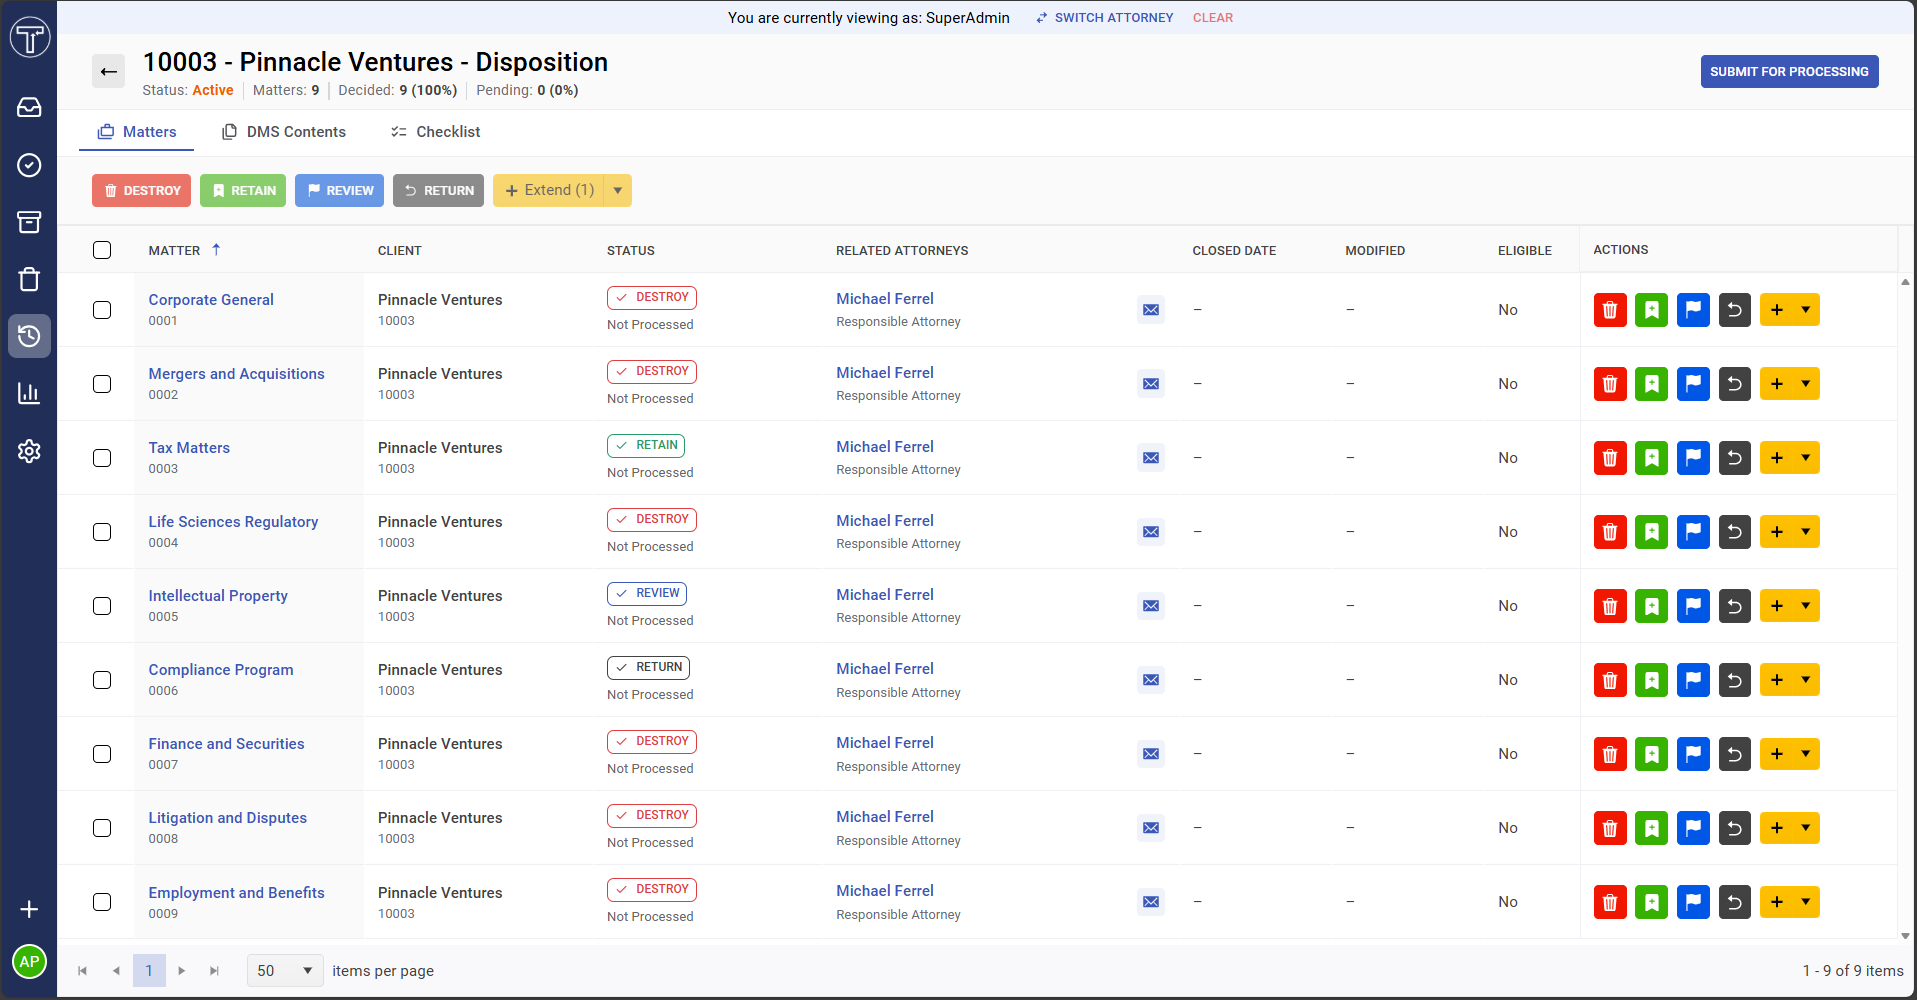Open the Checklist tab
The height and width of the screenshot is (1000, 1917).
point(435,131)
